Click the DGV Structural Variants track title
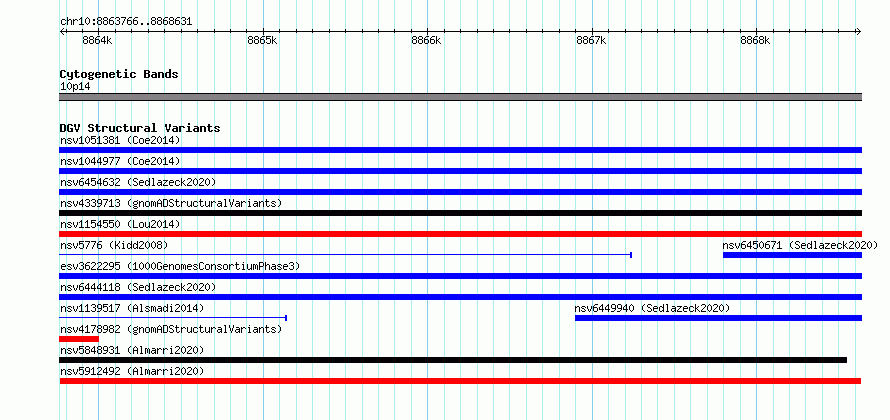The image size is (890, 420). (140, 128)
